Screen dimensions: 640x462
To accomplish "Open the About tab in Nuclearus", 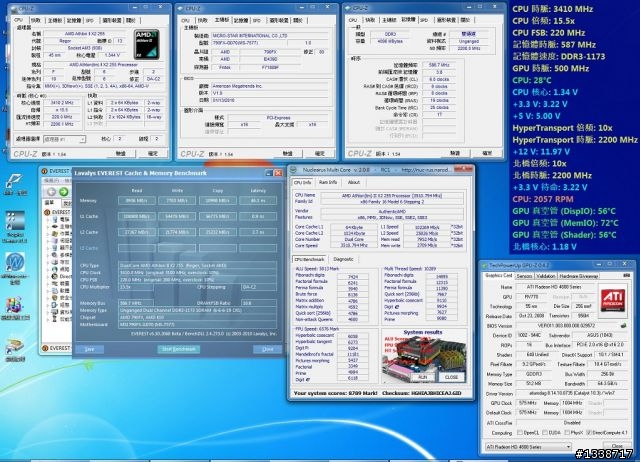I will (x=353, y=182).
